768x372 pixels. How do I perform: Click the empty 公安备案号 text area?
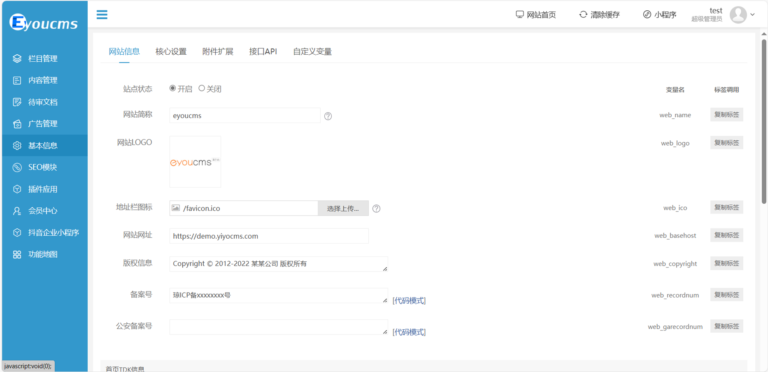pos(279,327)
